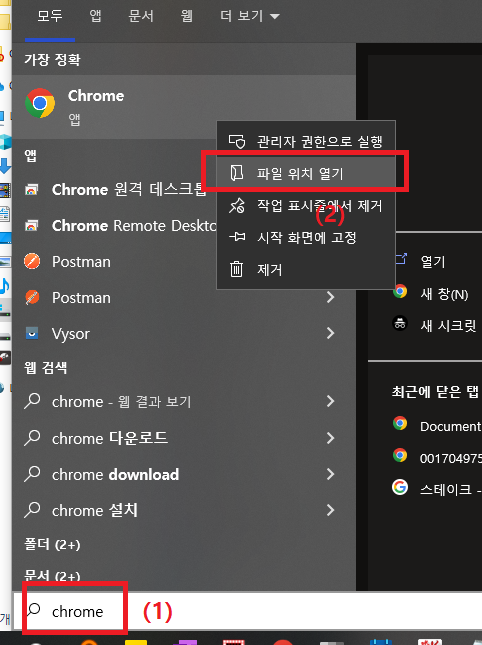Click the run-as-admin shield icon
The width and height of the screenshot is (482, 645).
click(x=237, y=141)
